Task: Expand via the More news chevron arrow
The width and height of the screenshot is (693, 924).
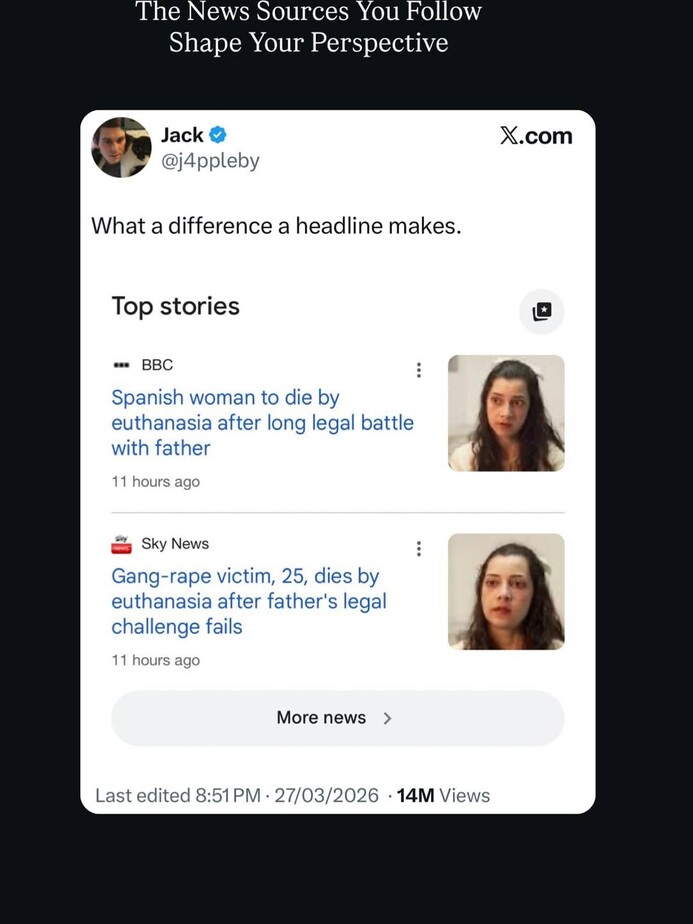Action: pyautogui.click(x=388, y=718)
